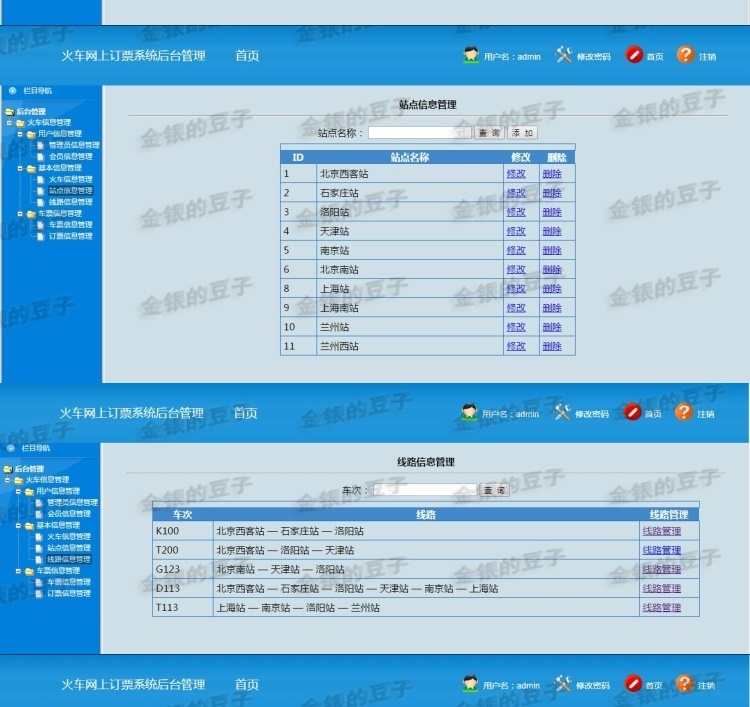The image size is (750, 707).
Task: Collapse the 车票信息管理 node in the station page sidebar
Action: coord(20,214)
